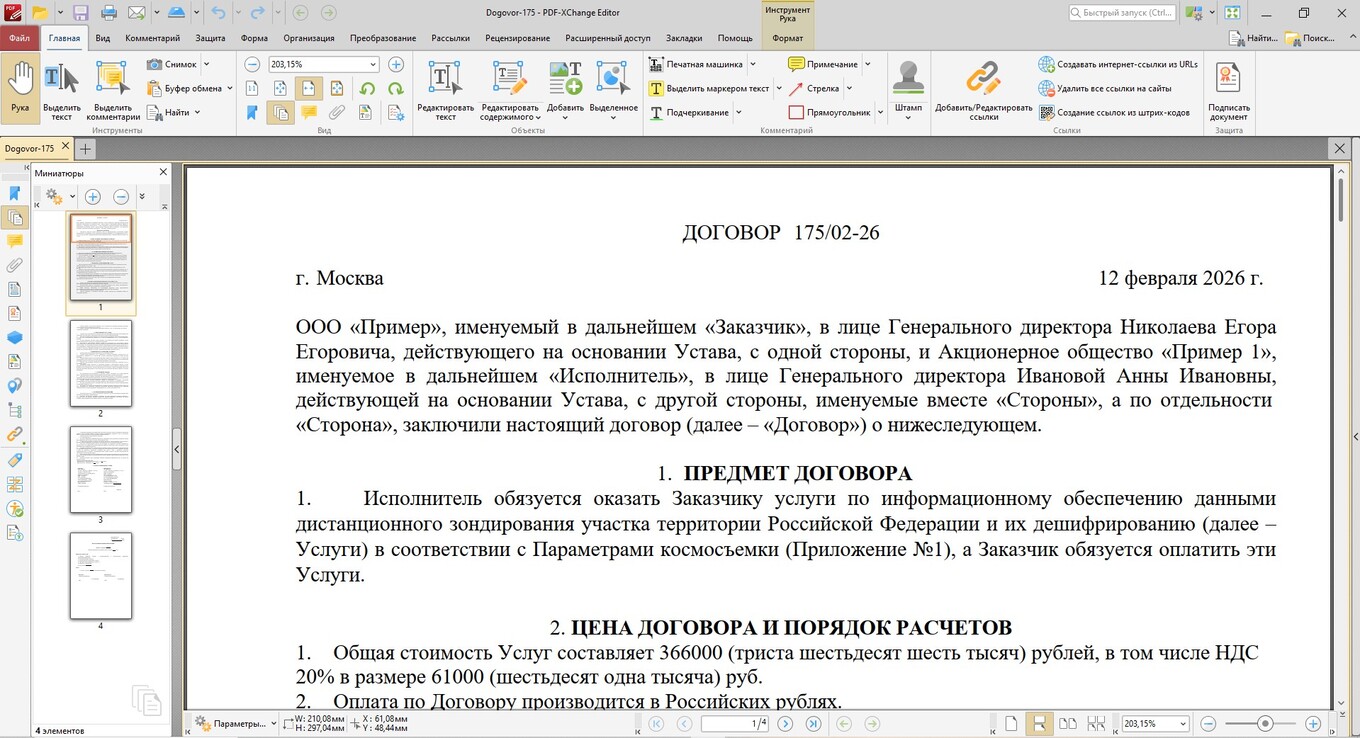Screen dimensions: 1360x738
Task: Toggle Actual Size view mode
Action: [x=252, y=89]
